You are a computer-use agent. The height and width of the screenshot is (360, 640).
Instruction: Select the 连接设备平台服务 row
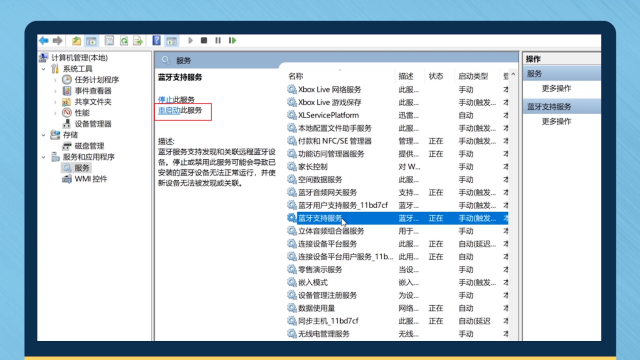(x=397, y=244)
